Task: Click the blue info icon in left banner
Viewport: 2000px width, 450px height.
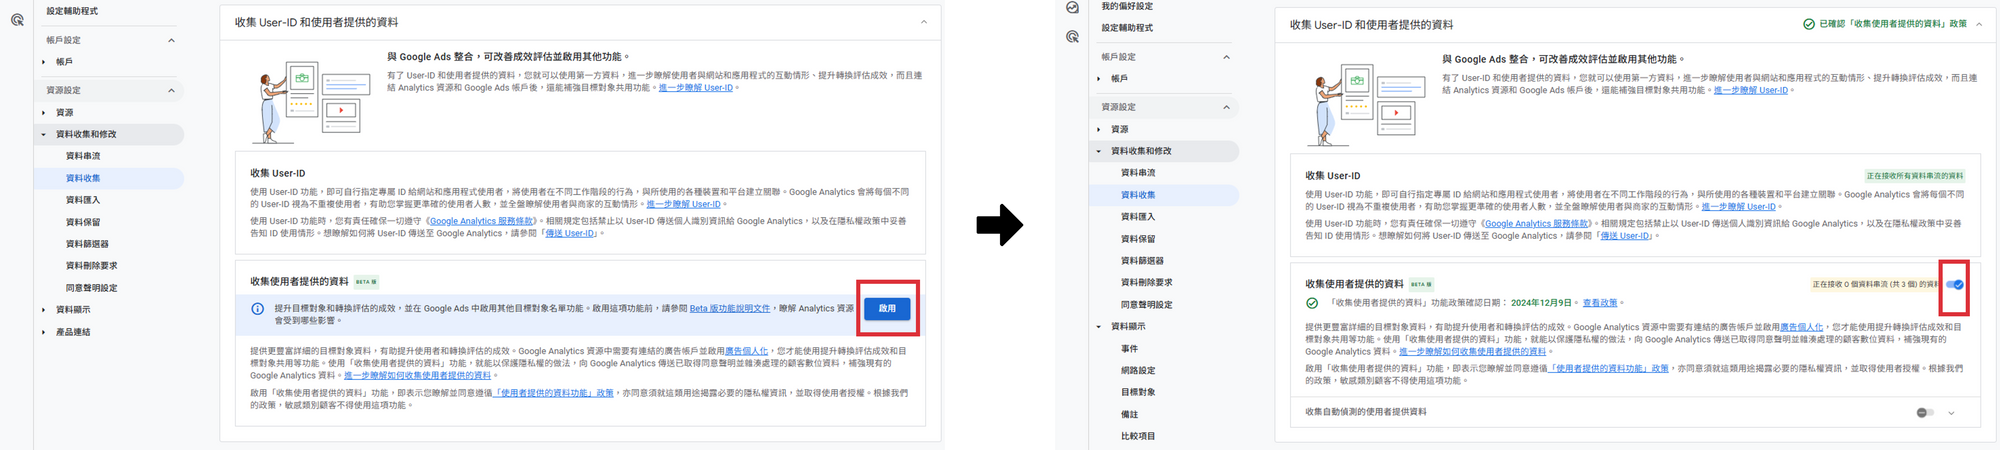Action: (258, 309)
